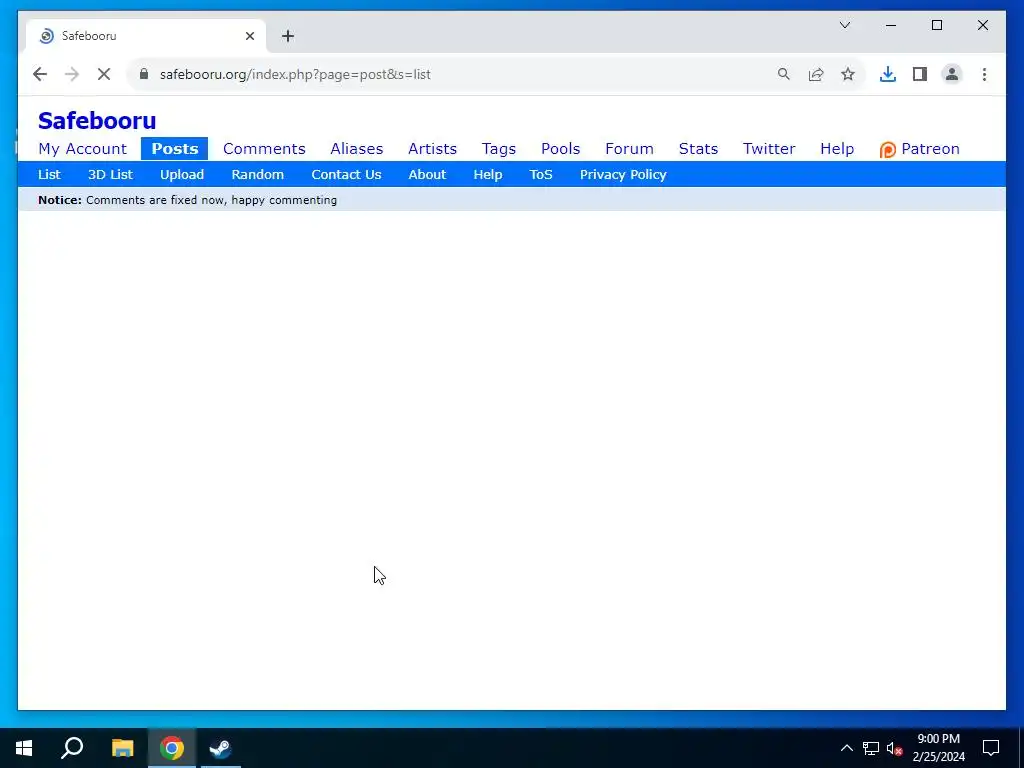Open the About page
This screenshot has width=1024, height=768.
tap(427, 174)
